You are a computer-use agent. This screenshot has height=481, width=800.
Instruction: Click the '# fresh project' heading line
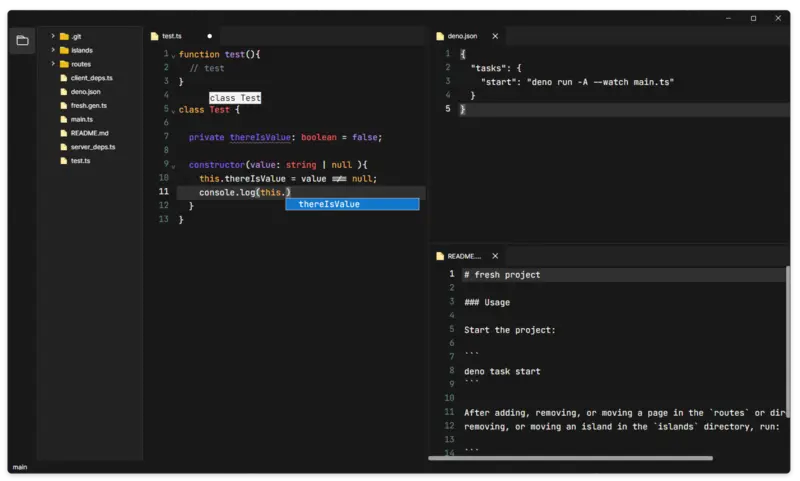[502, 274]
